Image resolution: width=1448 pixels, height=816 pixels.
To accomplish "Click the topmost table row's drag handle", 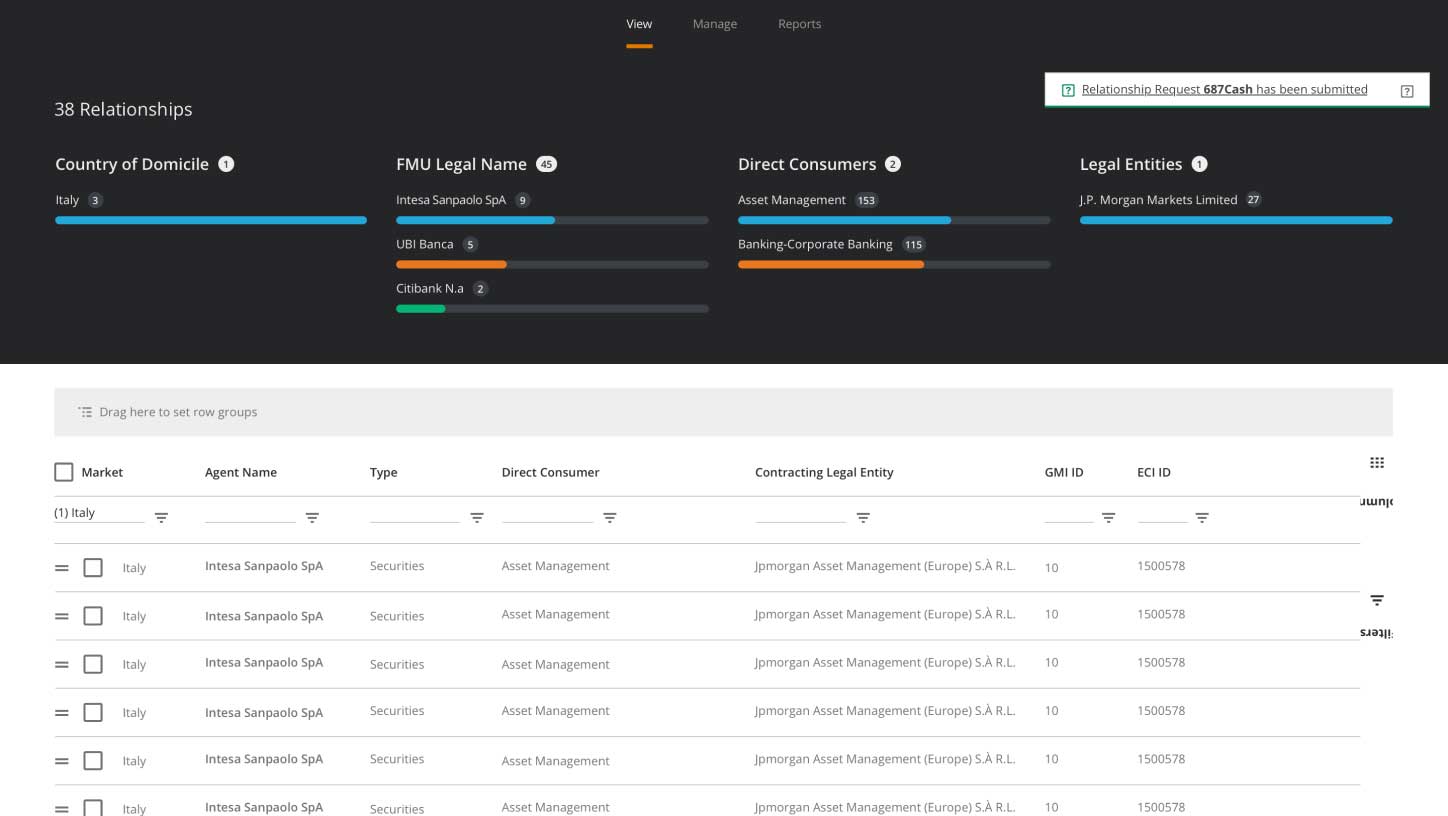I will coord(62,568).
